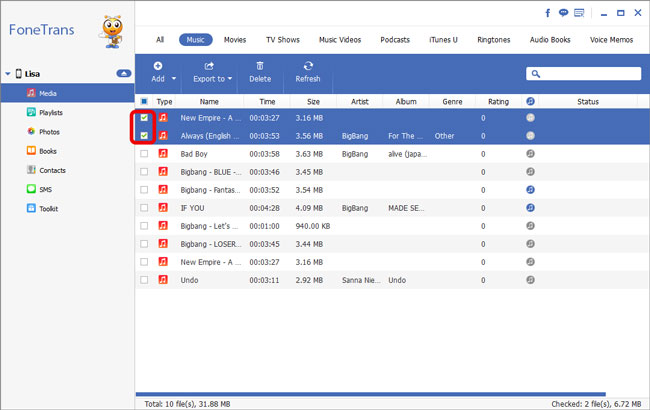650x410 pixels.
Task: Open the menu list icon in title bar
Action: [579, 13]
